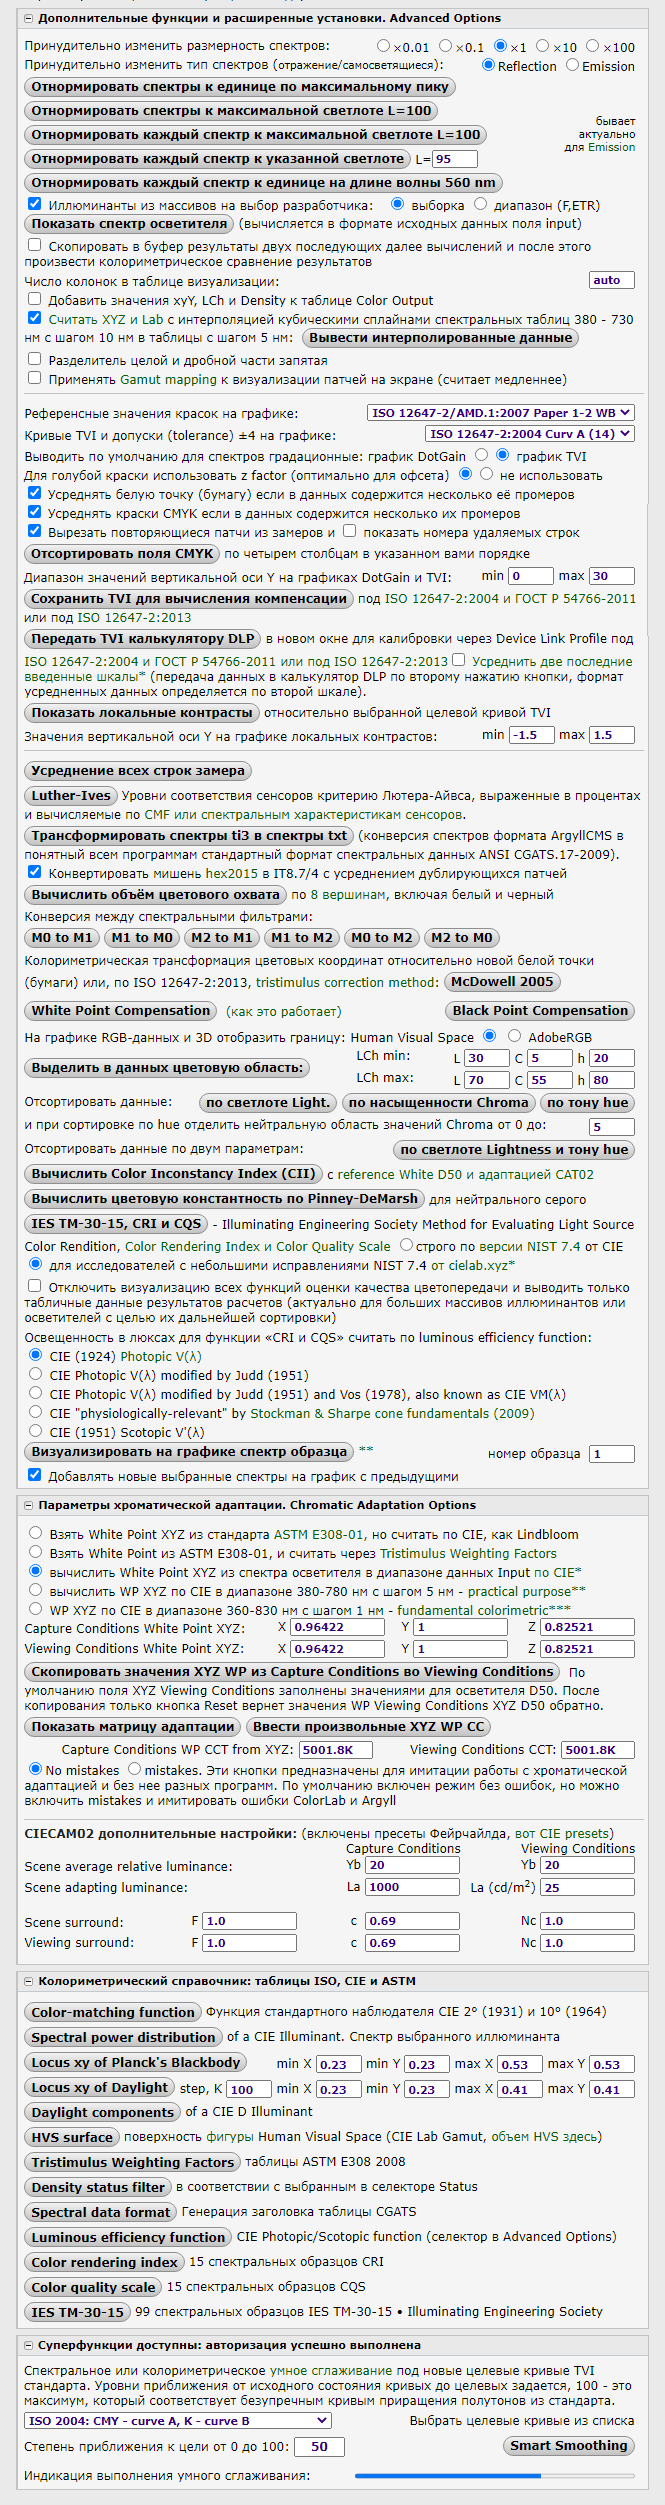Choose the диапазон (F,ETR) illuminant radio
Viewport: 665px width, 2505px height.
tap(481, 204)
